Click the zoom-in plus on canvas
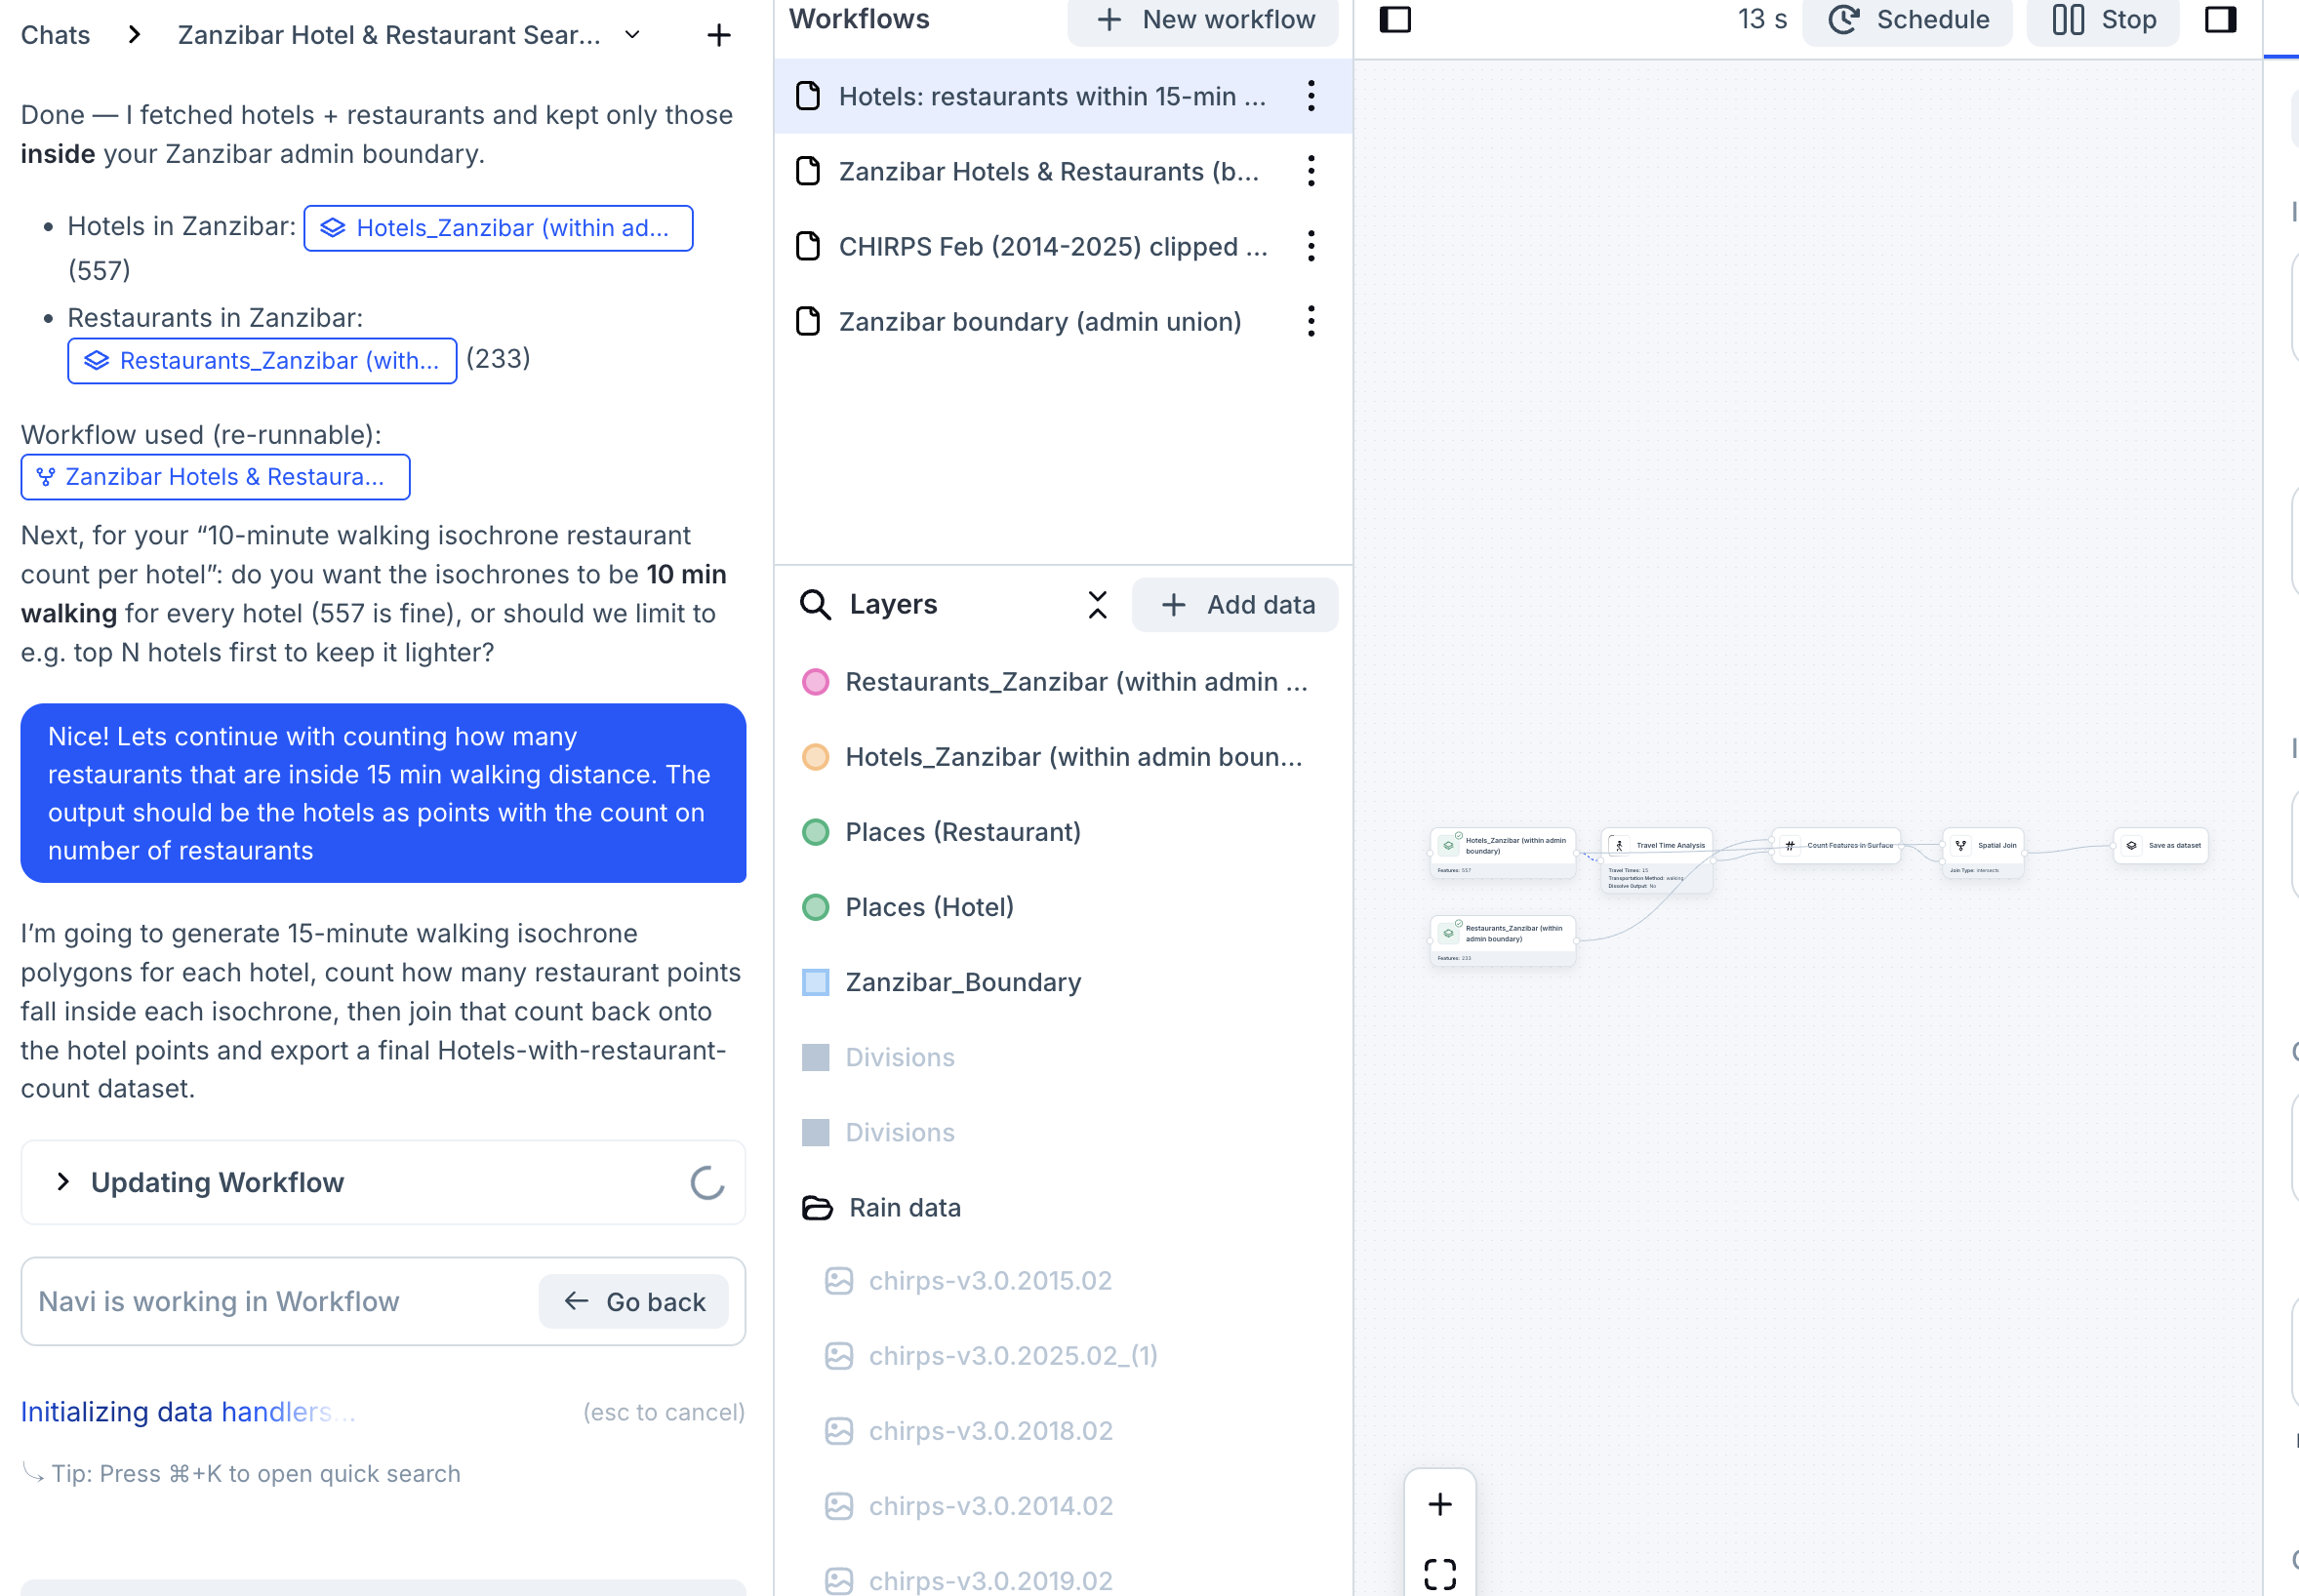This screenshot has width=2299, height=1596. click(x=1439, y=1503)
